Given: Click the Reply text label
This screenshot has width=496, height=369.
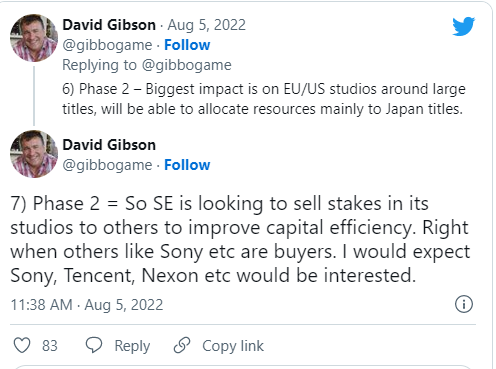Looking at the screenshot, I should click(132, 346).
